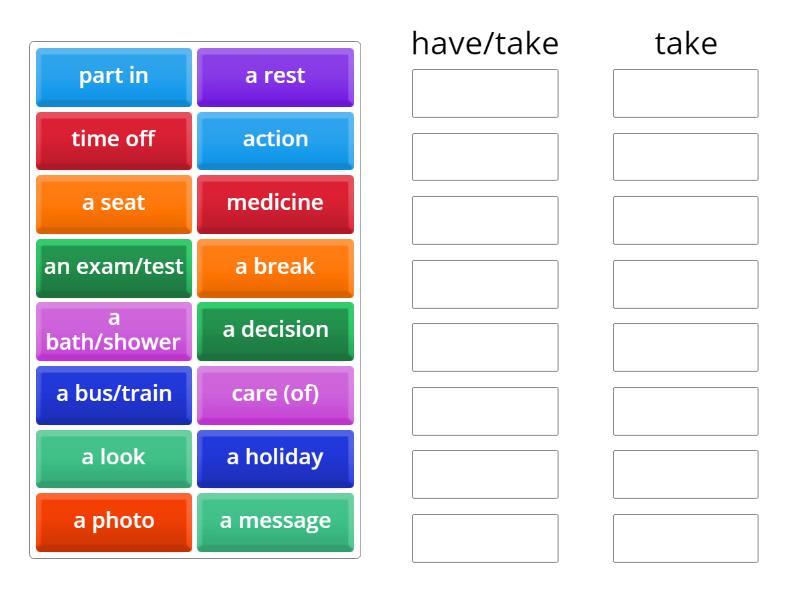Image resolution: width=800 pixels, height=600 pixels.
Task: Click the take column header
Action: click(x=685, y=43)
